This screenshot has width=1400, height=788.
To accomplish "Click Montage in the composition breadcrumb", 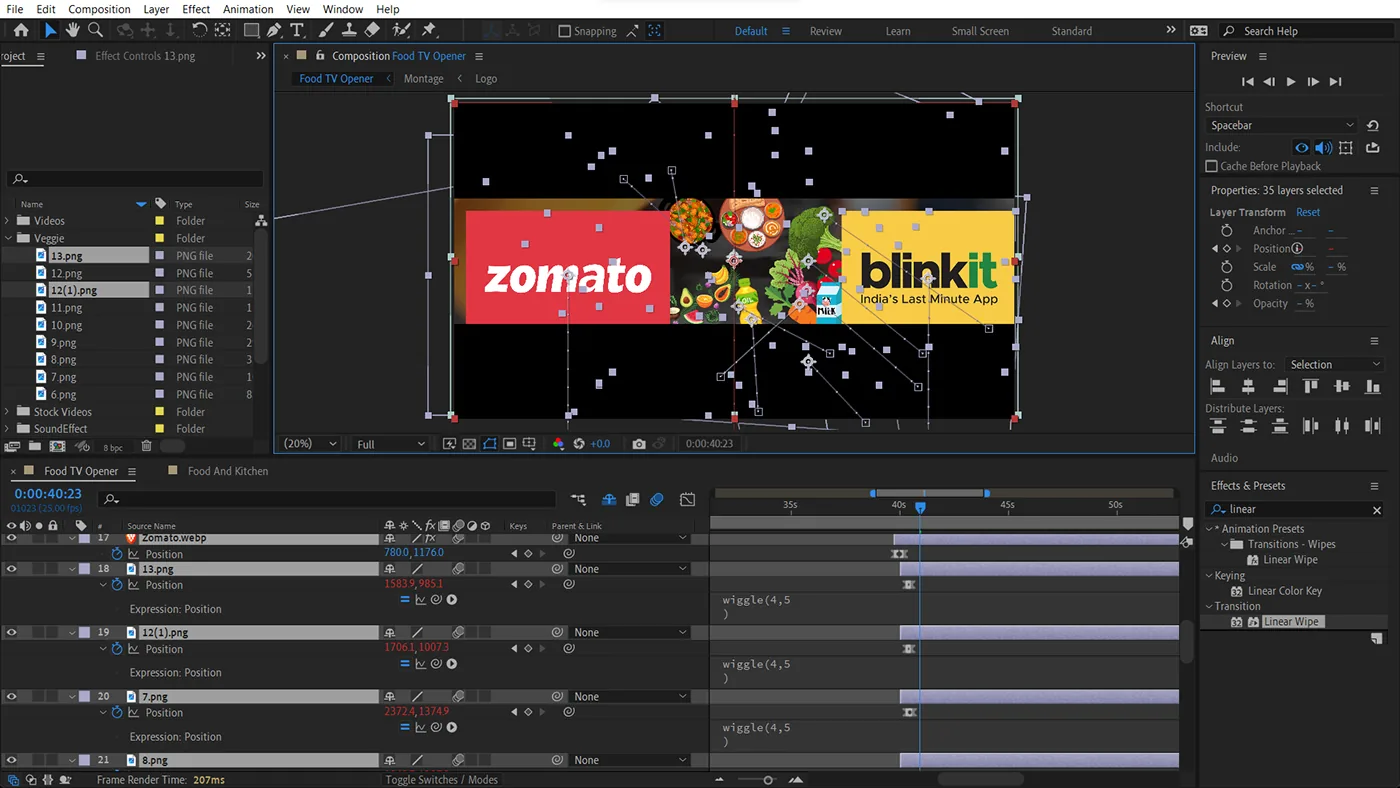I will pos(423,79).
